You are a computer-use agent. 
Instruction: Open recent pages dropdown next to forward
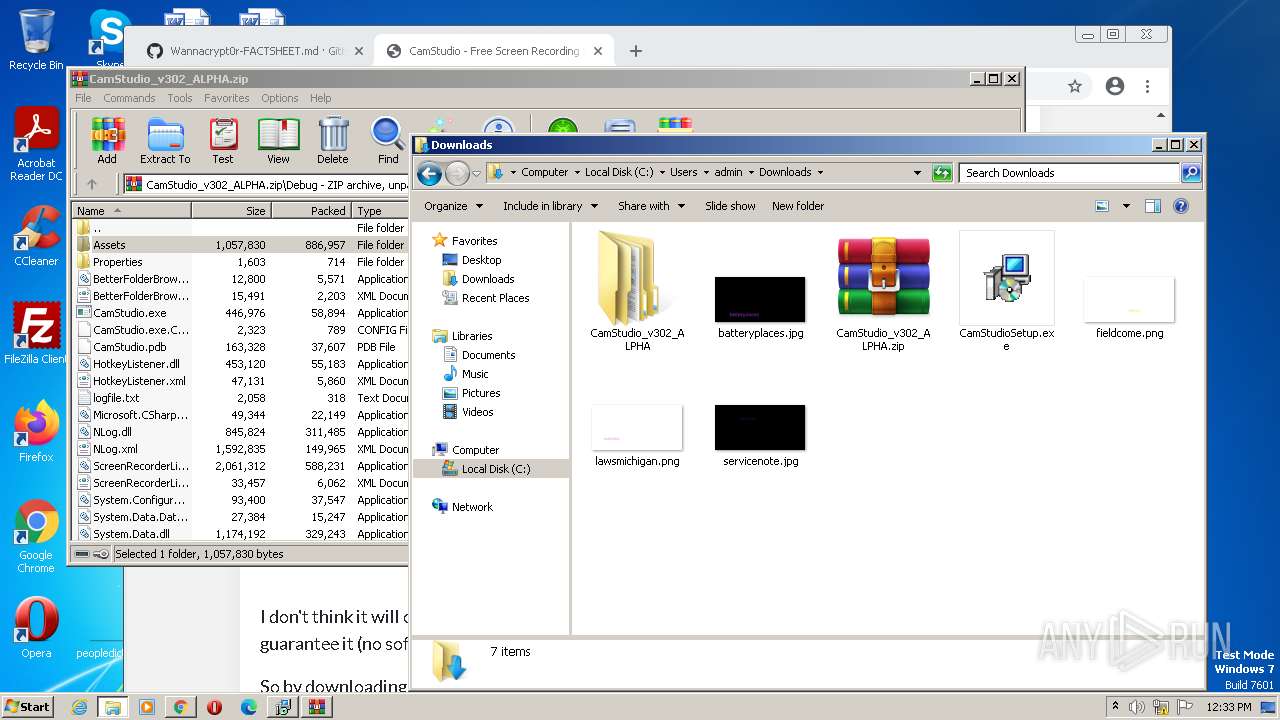click(476, 173)
